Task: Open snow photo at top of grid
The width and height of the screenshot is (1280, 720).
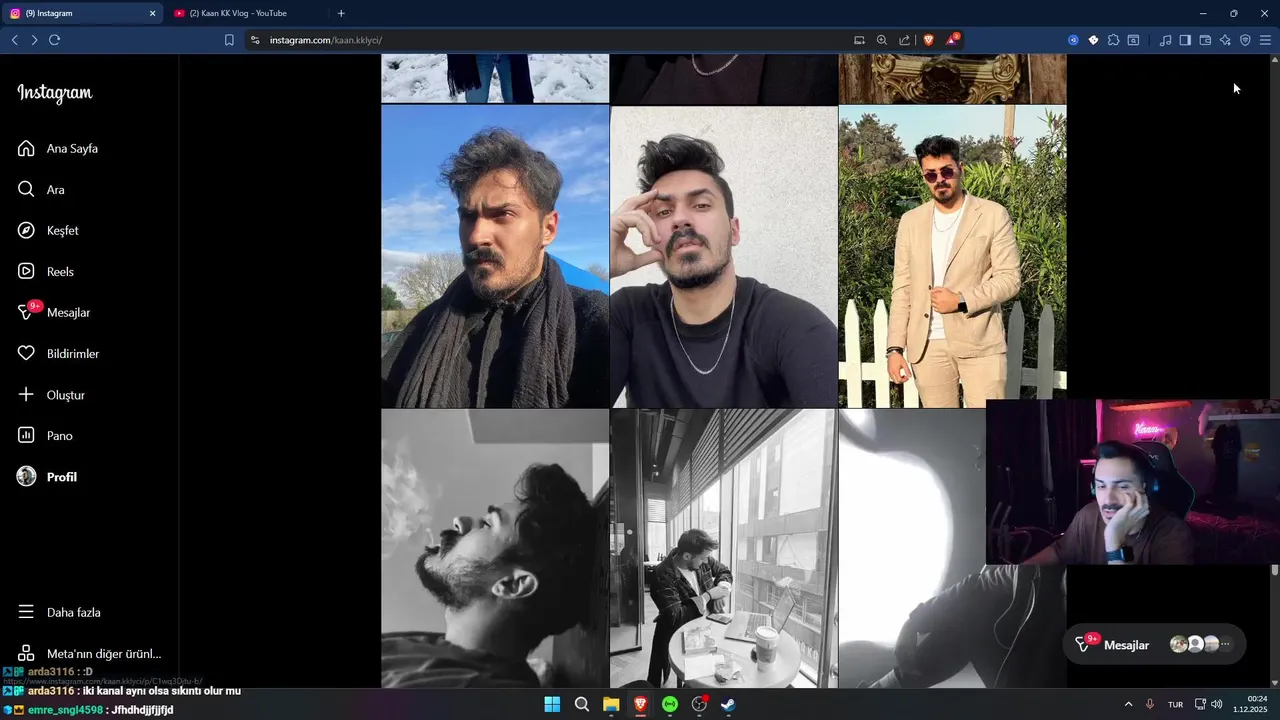Action: tap(495, 78)
